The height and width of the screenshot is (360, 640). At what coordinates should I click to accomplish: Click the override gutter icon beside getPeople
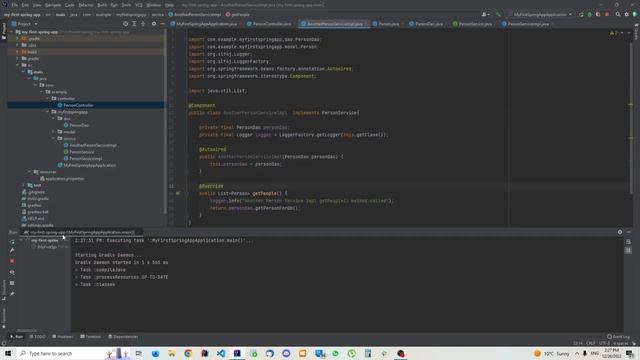point(178,193)
